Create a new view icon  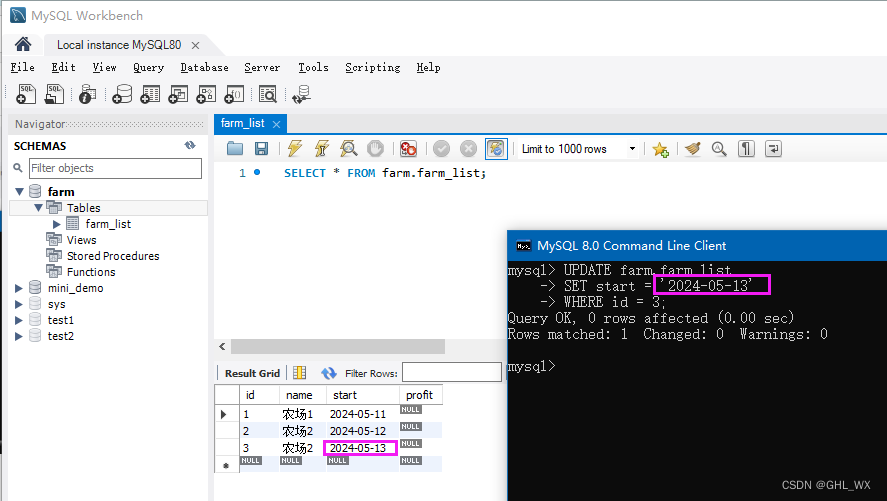178,94
